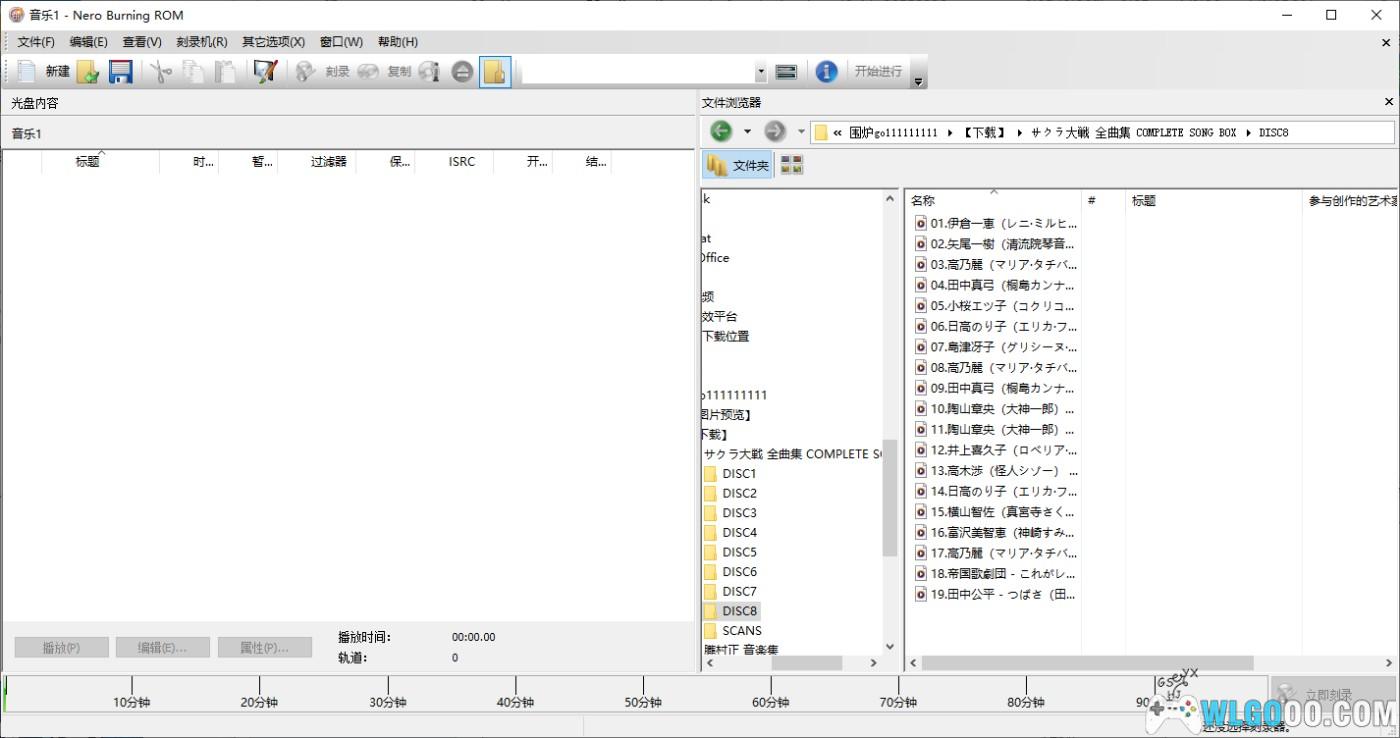The image size is (1400, 738).
Task: Select the DISC5 folder in tree
Action: 739,552
